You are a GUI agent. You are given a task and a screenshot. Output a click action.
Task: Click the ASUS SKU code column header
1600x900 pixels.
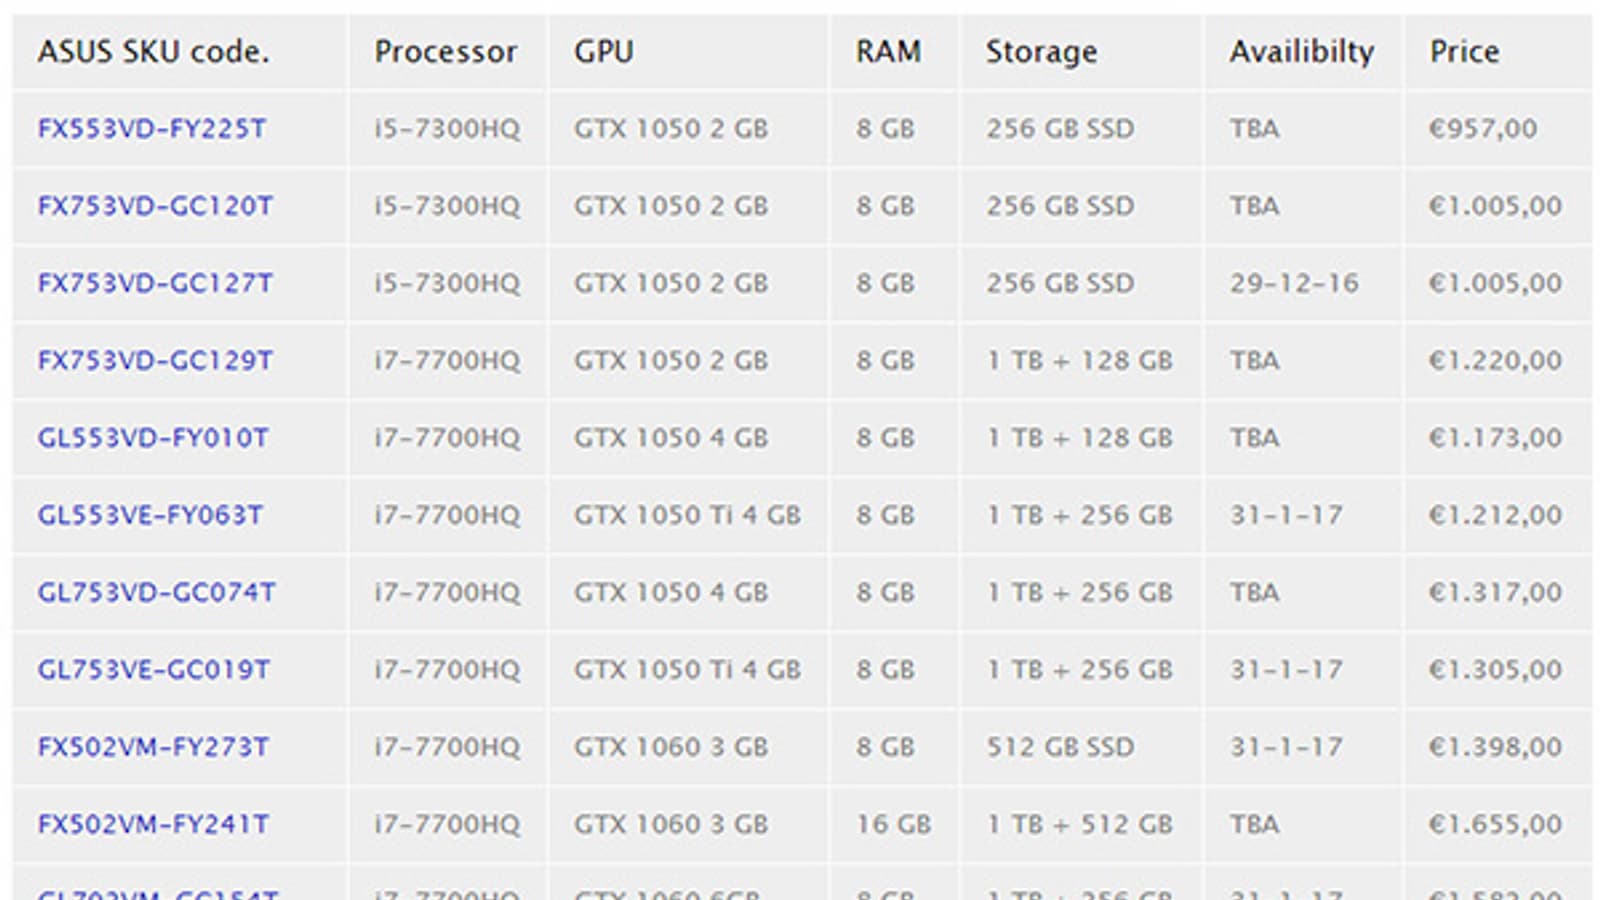click(153, 51)
